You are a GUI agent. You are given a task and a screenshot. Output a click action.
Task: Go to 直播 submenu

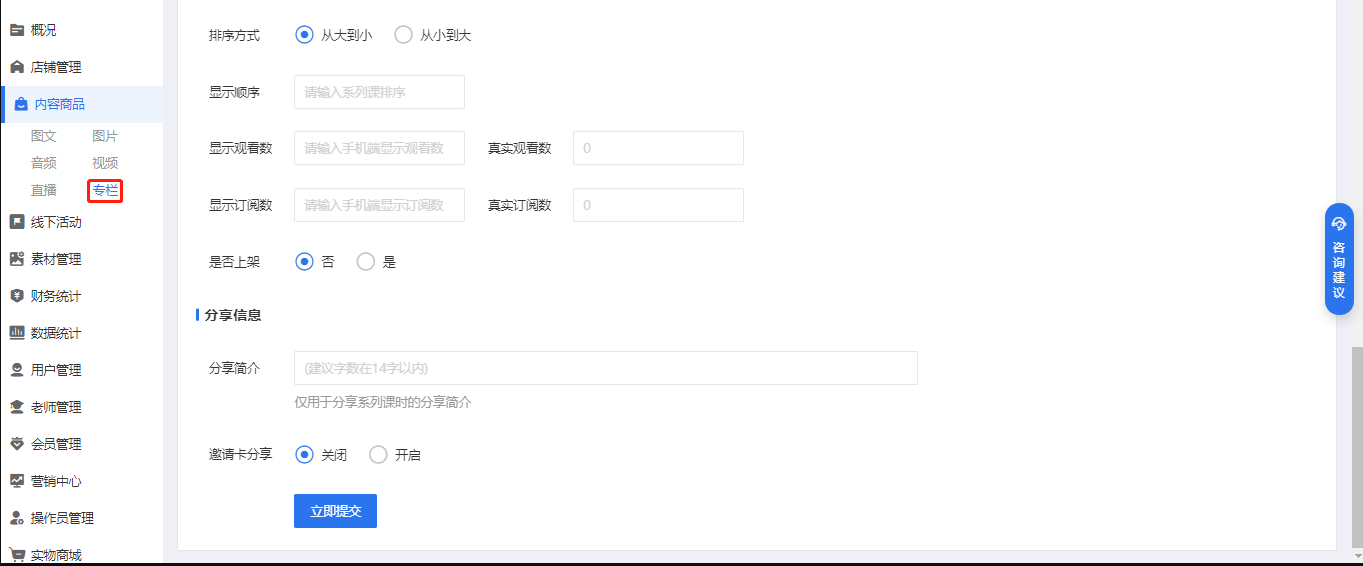click(44, 190)
